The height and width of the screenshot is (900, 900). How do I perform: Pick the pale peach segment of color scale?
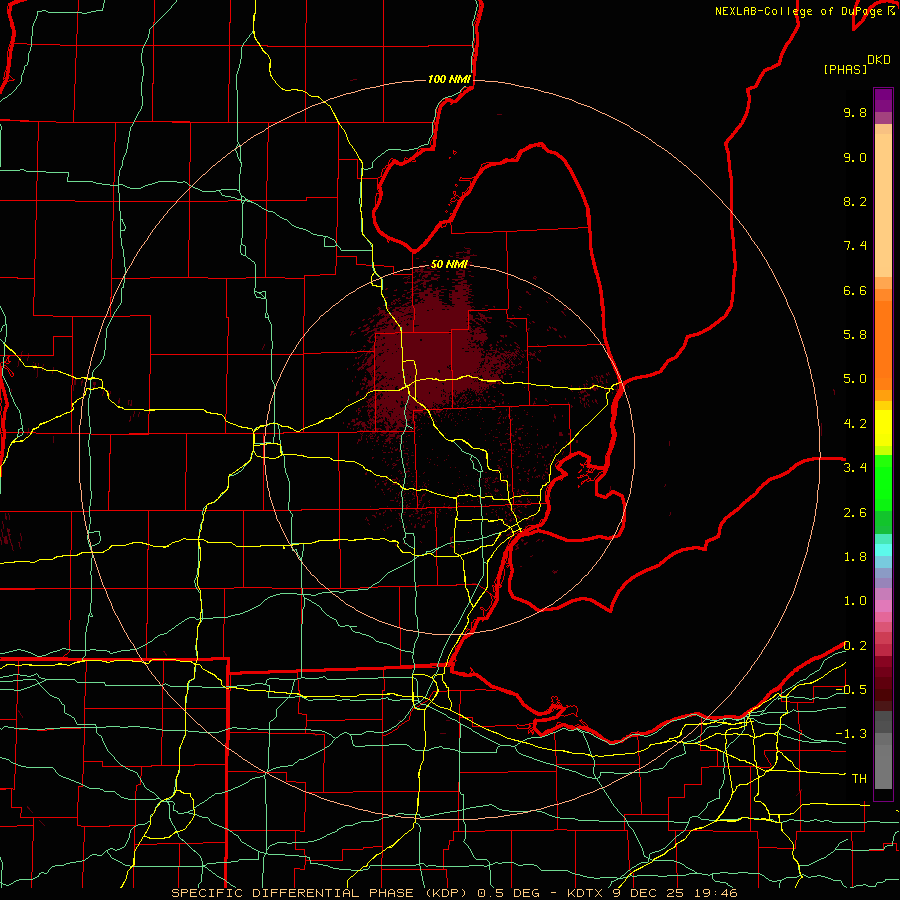pyautogui.click(x=883, y=205)
